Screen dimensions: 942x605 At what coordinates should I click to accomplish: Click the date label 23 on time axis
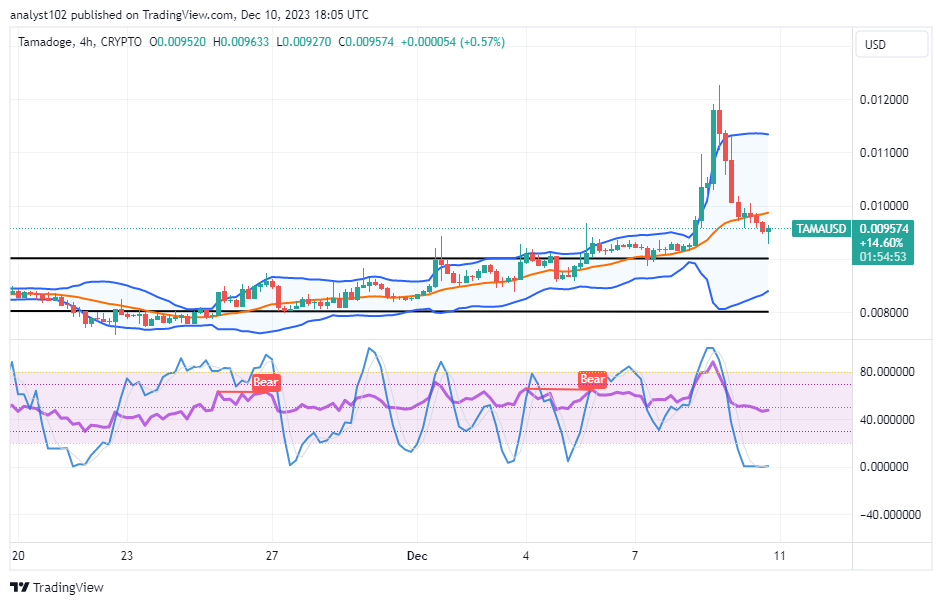click(126, 556)
